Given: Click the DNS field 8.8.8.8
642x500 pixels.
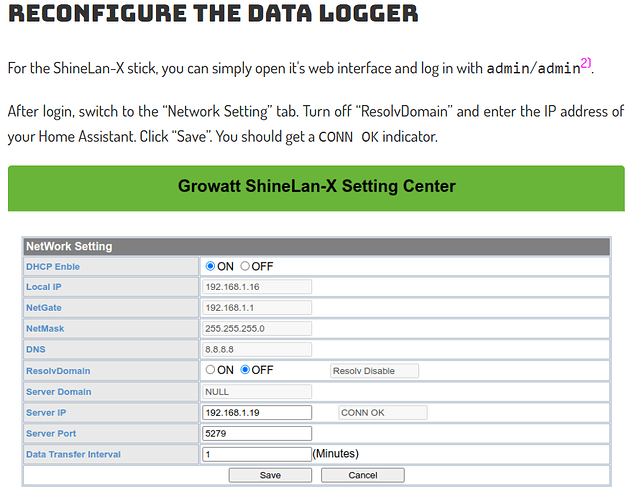Looking at the screenshot, I should [x=257, y=349].
